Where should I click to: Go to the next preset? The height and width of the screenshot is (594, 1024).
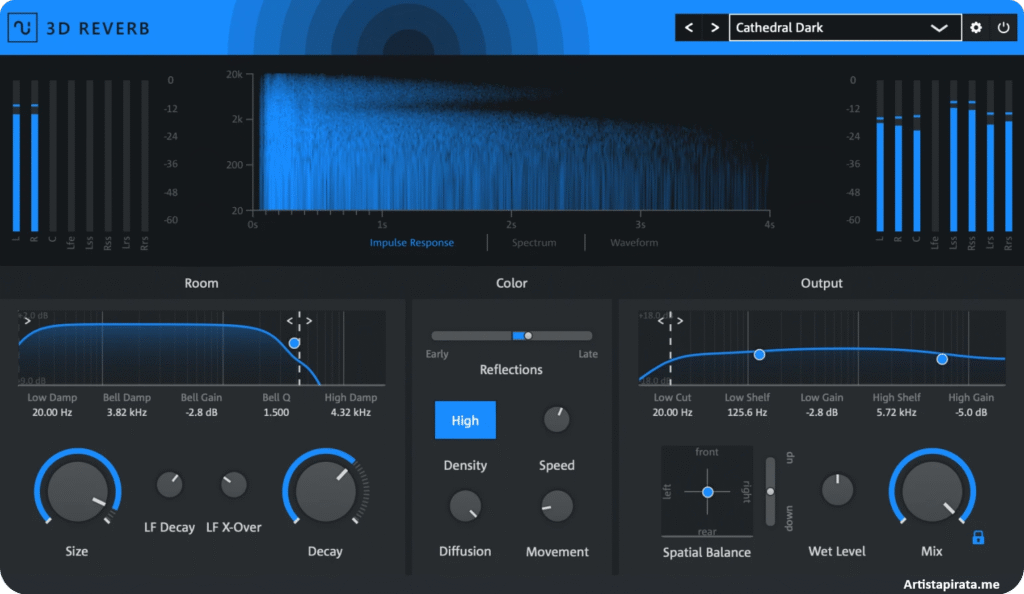click(713, 27)
